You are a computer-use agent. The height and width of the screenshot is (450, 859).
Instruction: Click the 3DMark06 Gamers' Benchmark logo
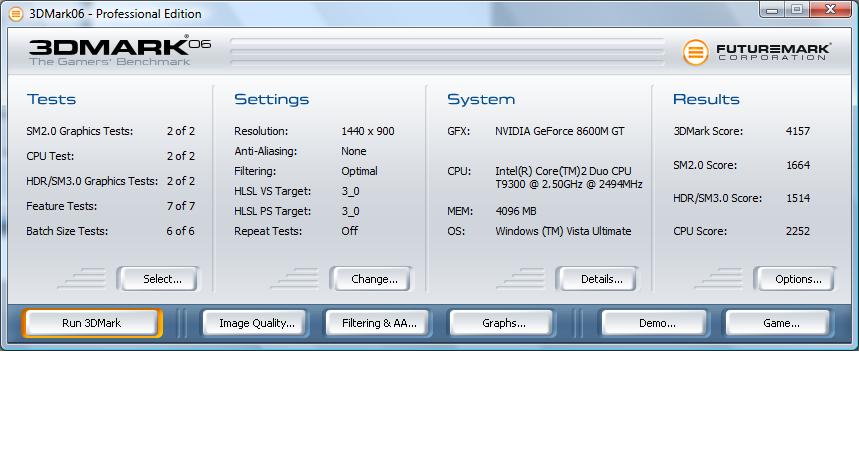(120, 52)
